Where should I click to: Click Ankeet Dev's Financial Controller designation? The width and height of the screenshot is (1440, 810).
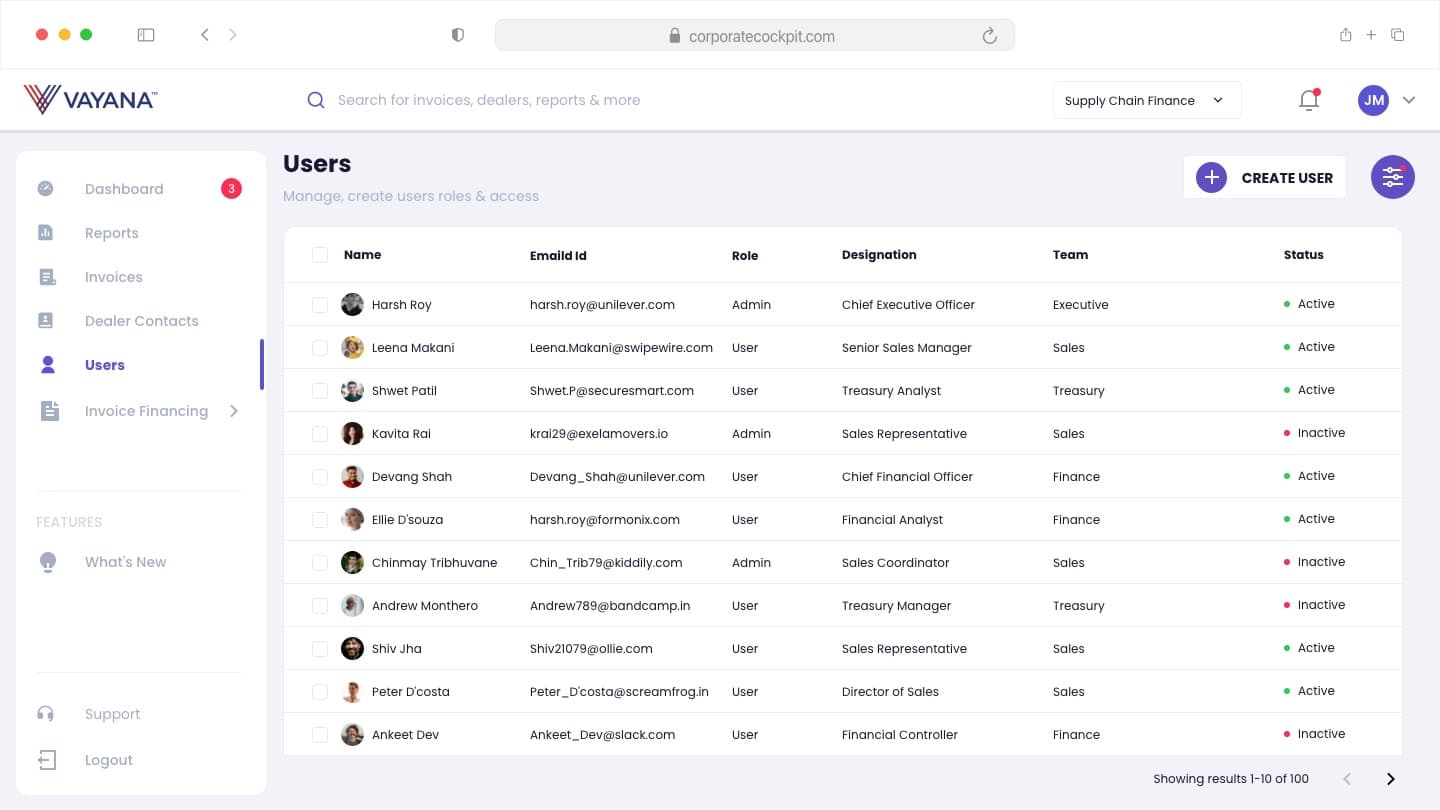pyautogui.click(x=900, y=735)
